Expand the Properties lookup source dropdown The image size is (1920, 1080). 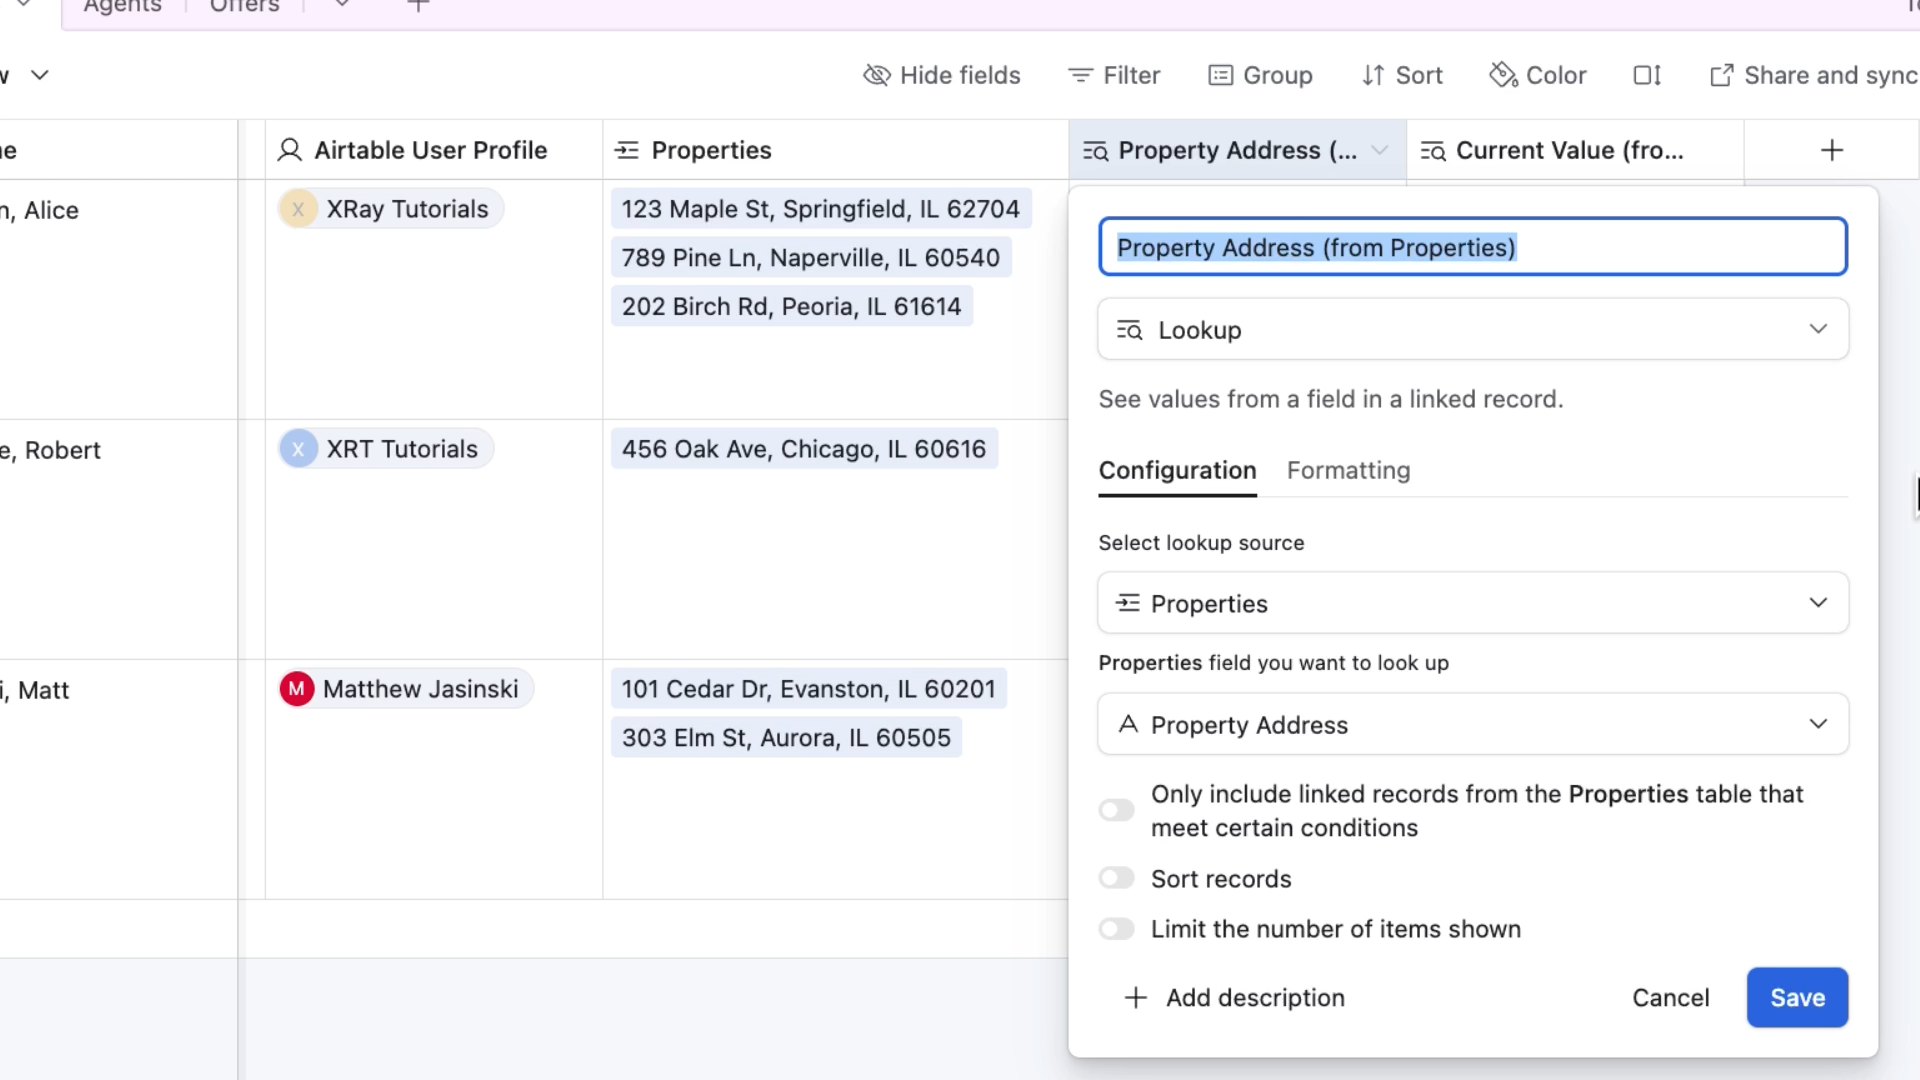[x=1472, y=603]
